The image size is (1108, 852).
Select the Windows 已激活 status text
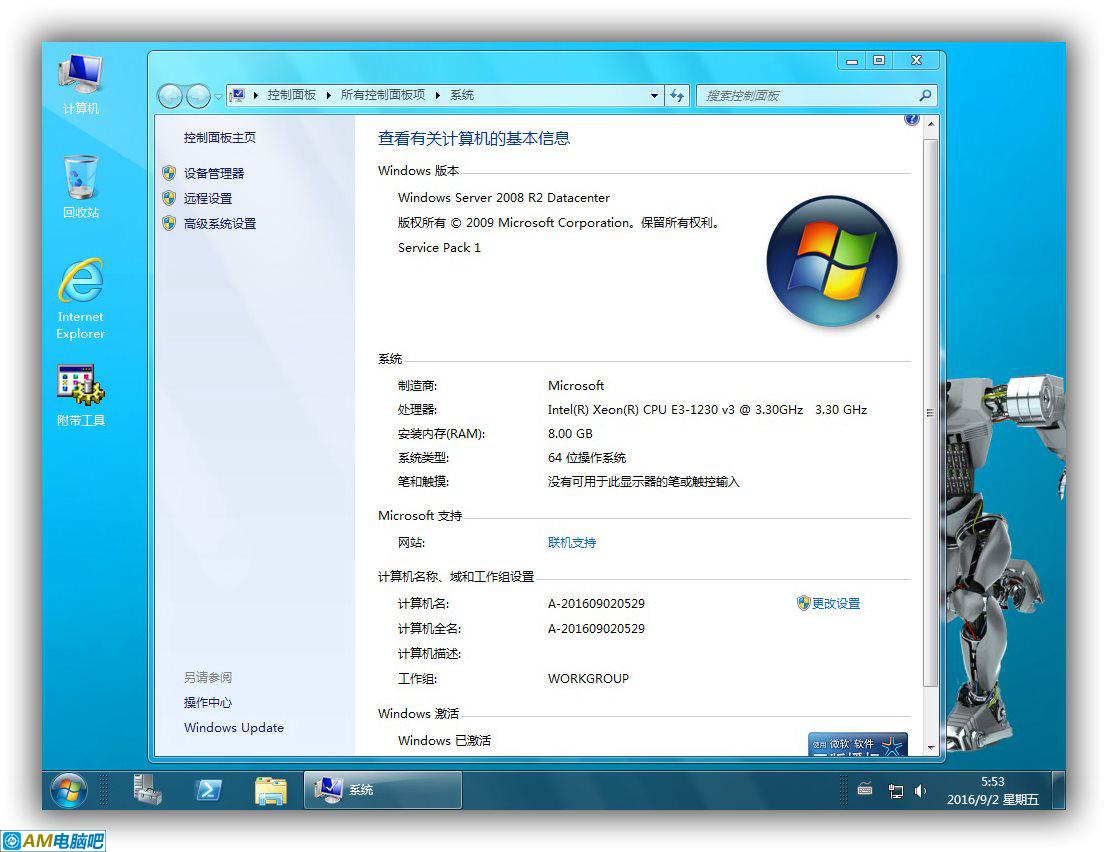click(444, 740)
